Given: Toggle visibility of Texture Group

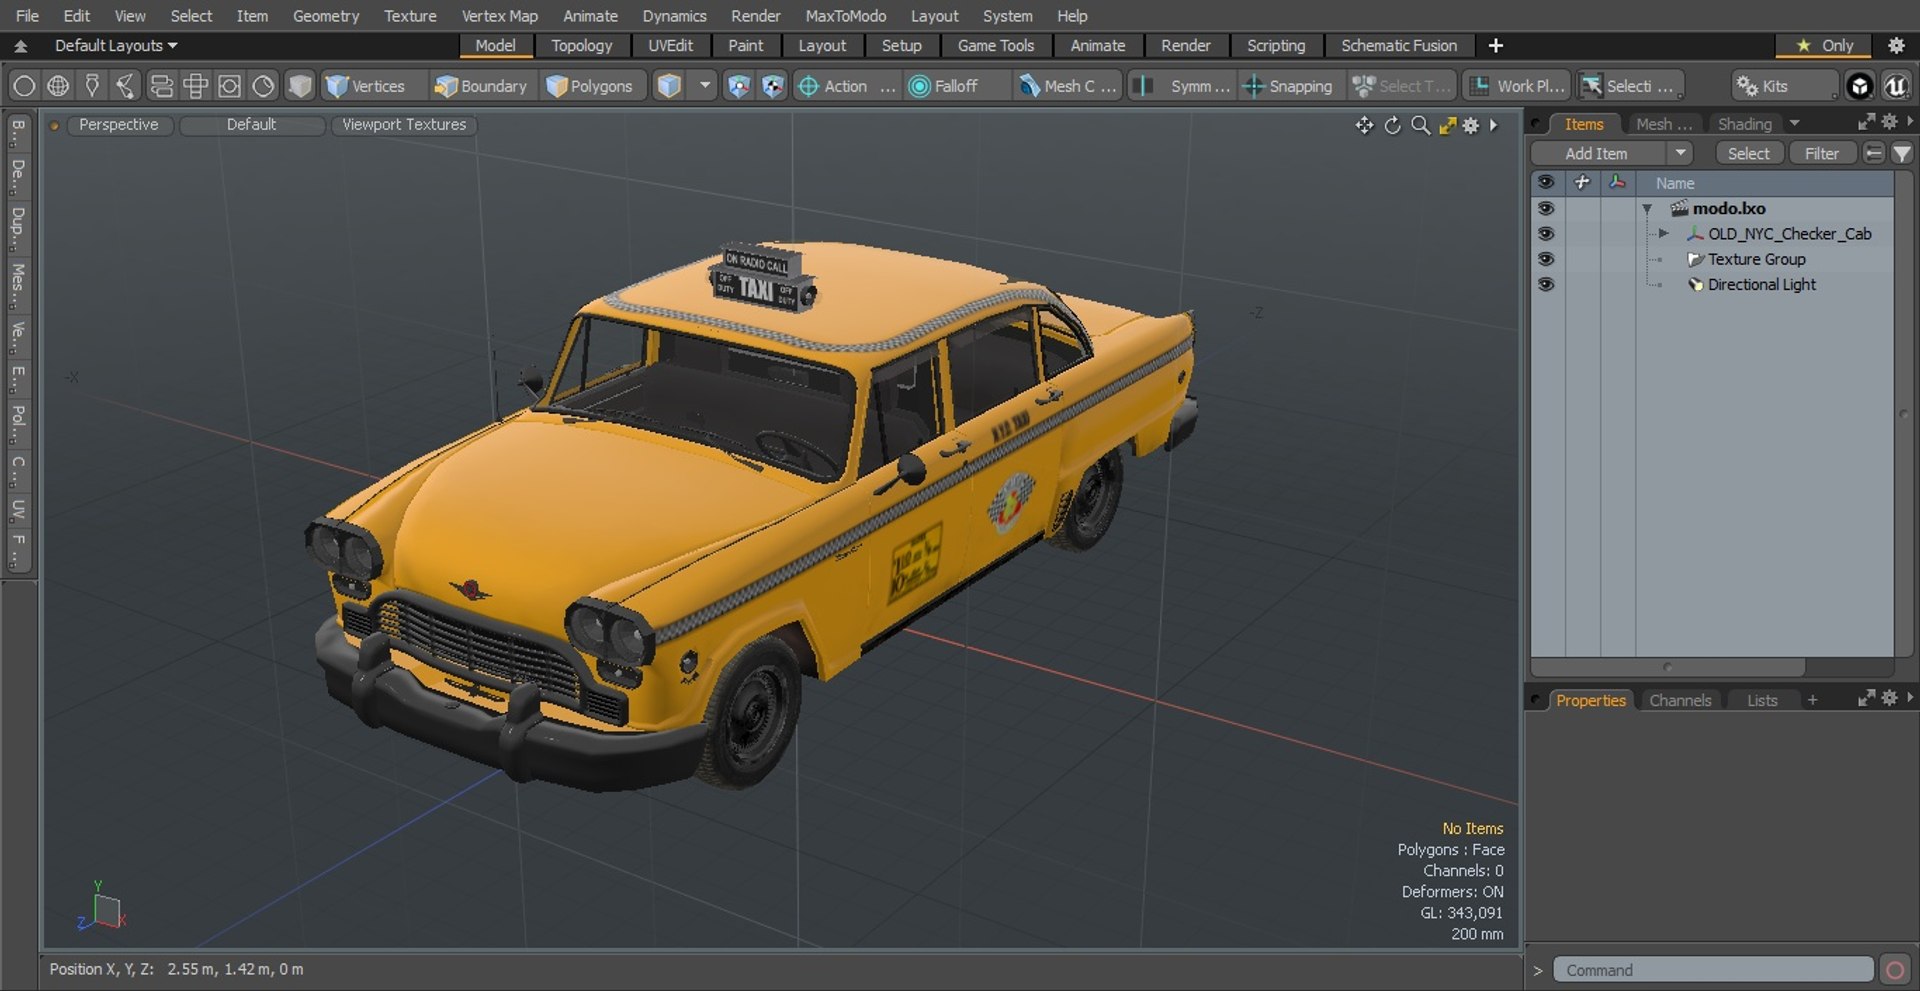Looking at the screenshot, I should click(x=1546, y=259).
